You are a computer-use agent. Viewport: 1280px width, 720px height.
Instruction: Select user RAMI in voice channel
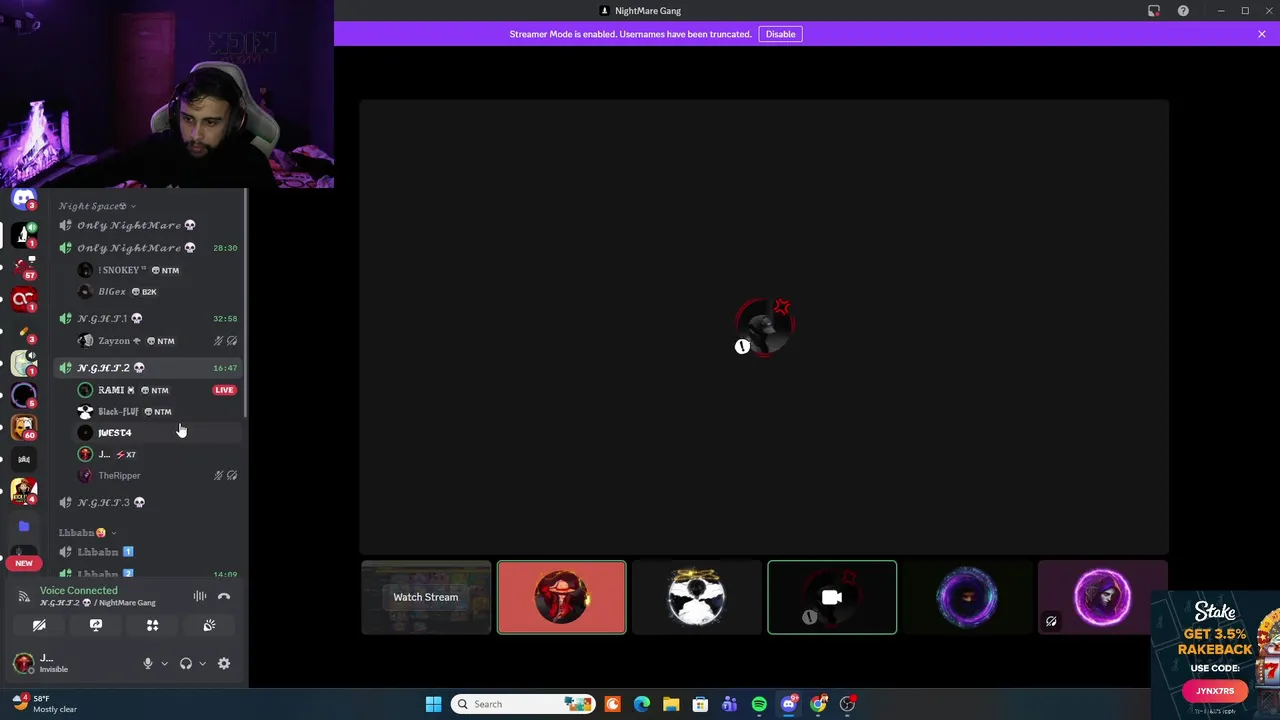(158, 390)
